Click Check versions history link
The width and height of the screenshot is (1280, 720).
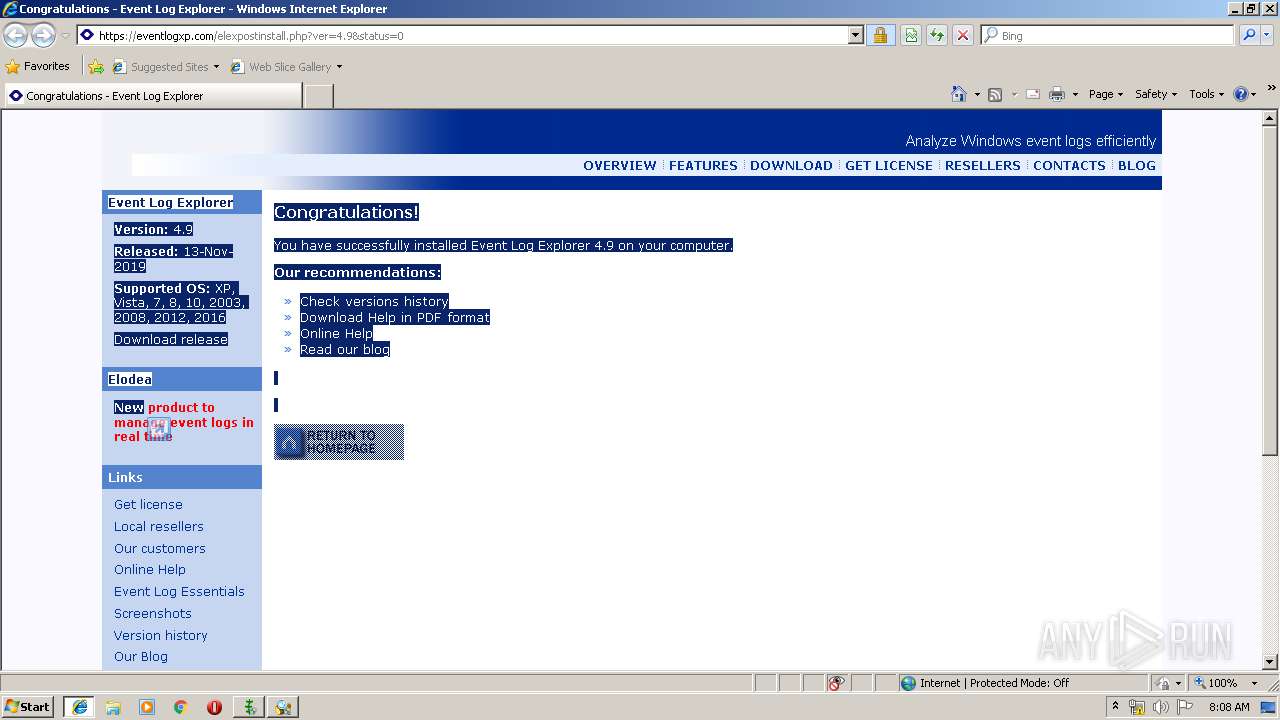[374, 301]
